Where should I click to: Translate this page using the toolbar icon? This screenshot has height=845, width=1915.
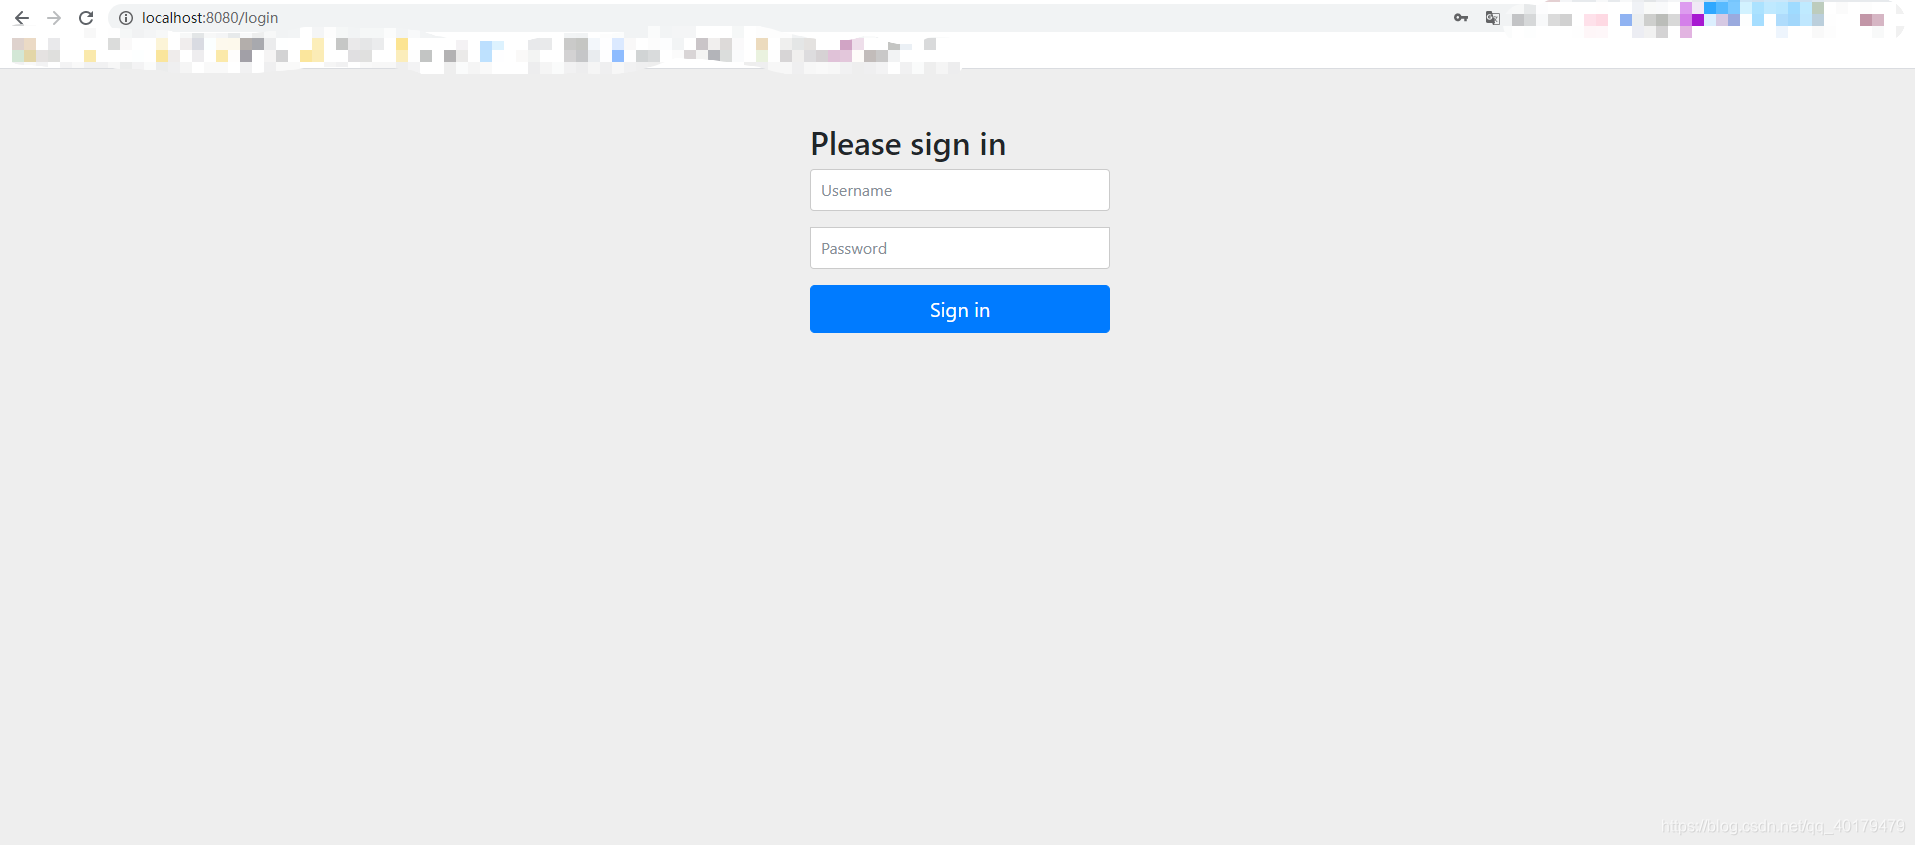[x=1493, y=18]
